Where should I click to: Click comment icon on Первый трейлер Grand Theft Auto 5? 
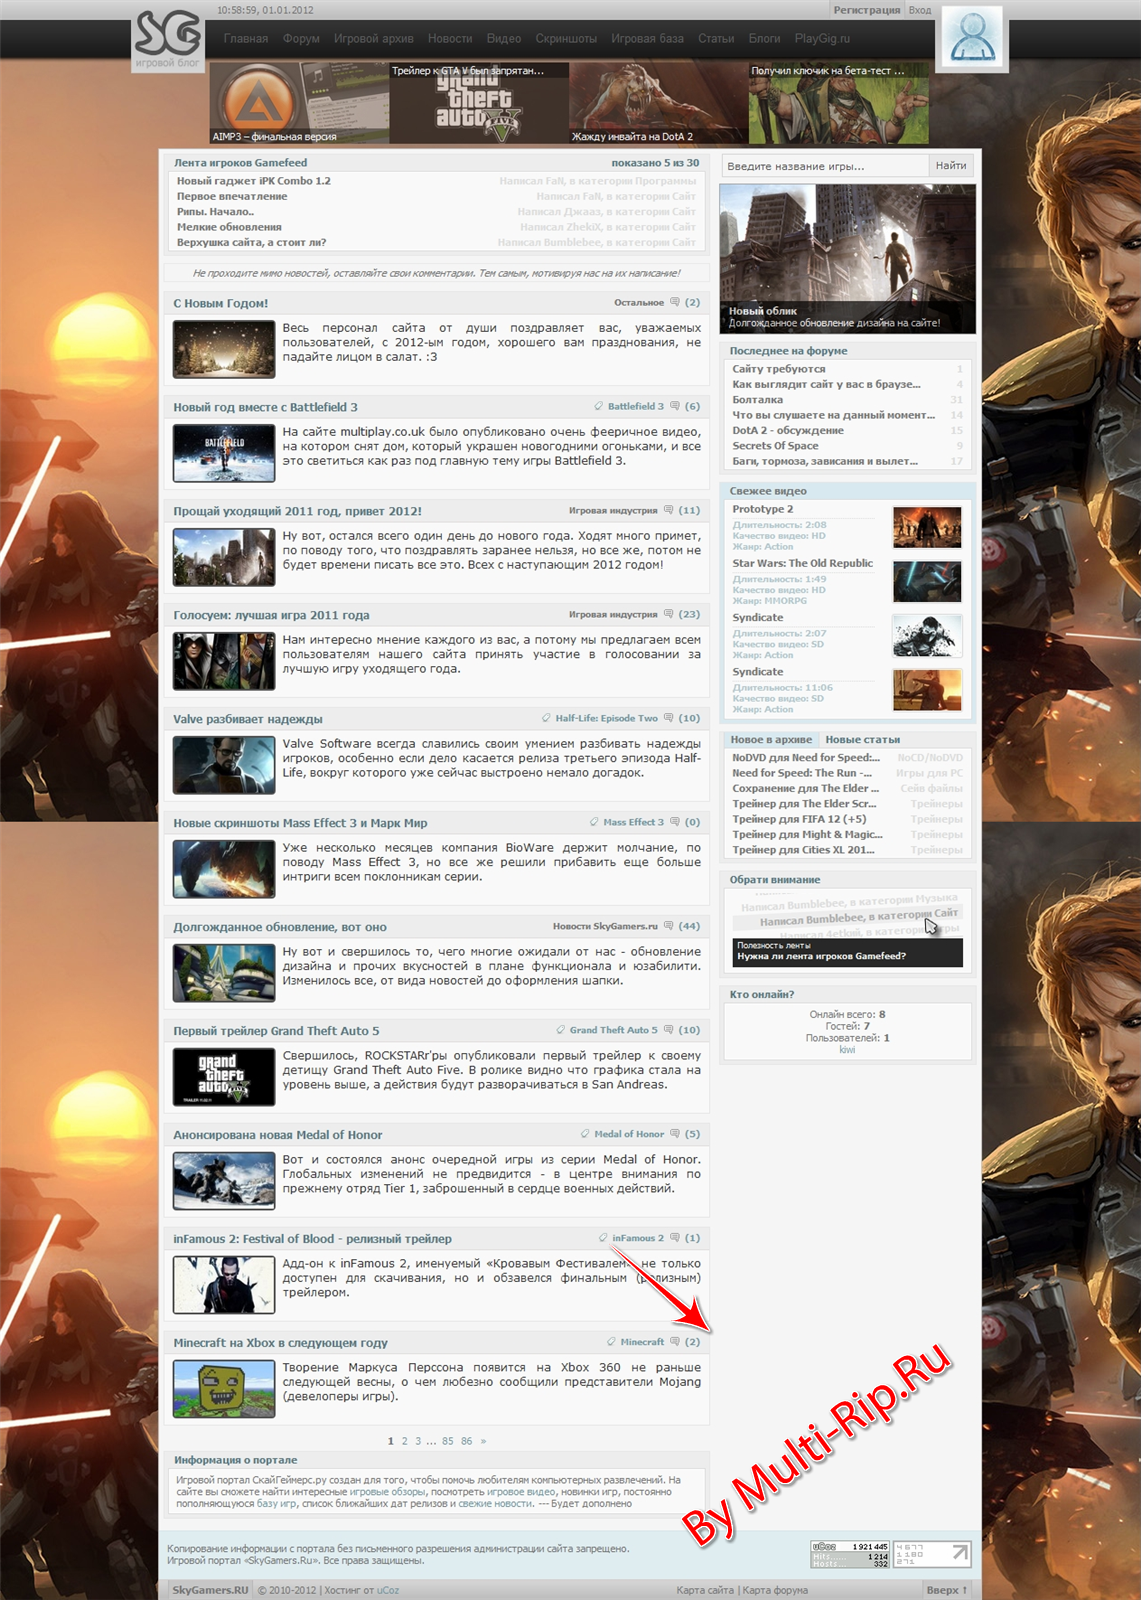pyautogui.click(x=669, y=1030)
